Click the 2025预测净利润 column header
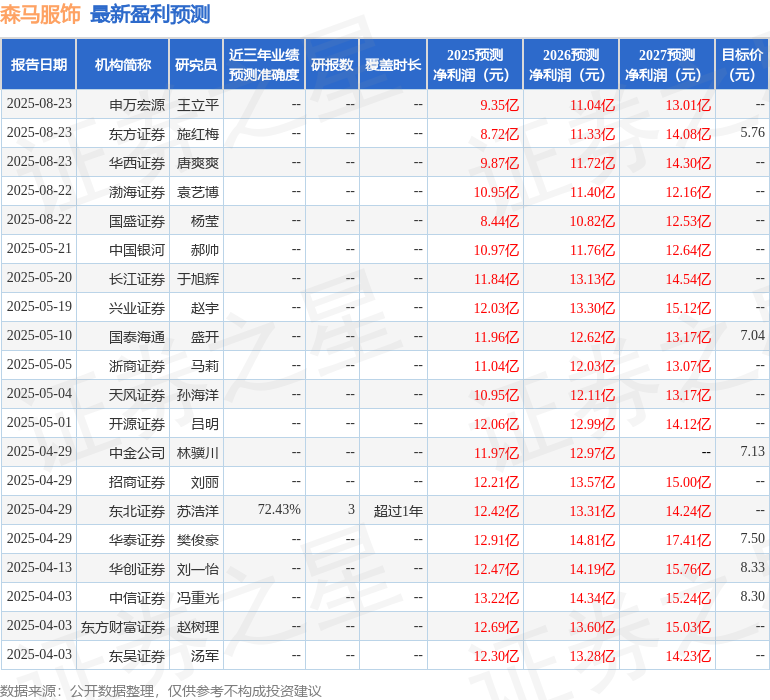Viewport: 770px width, 700px height. point(475,65)
